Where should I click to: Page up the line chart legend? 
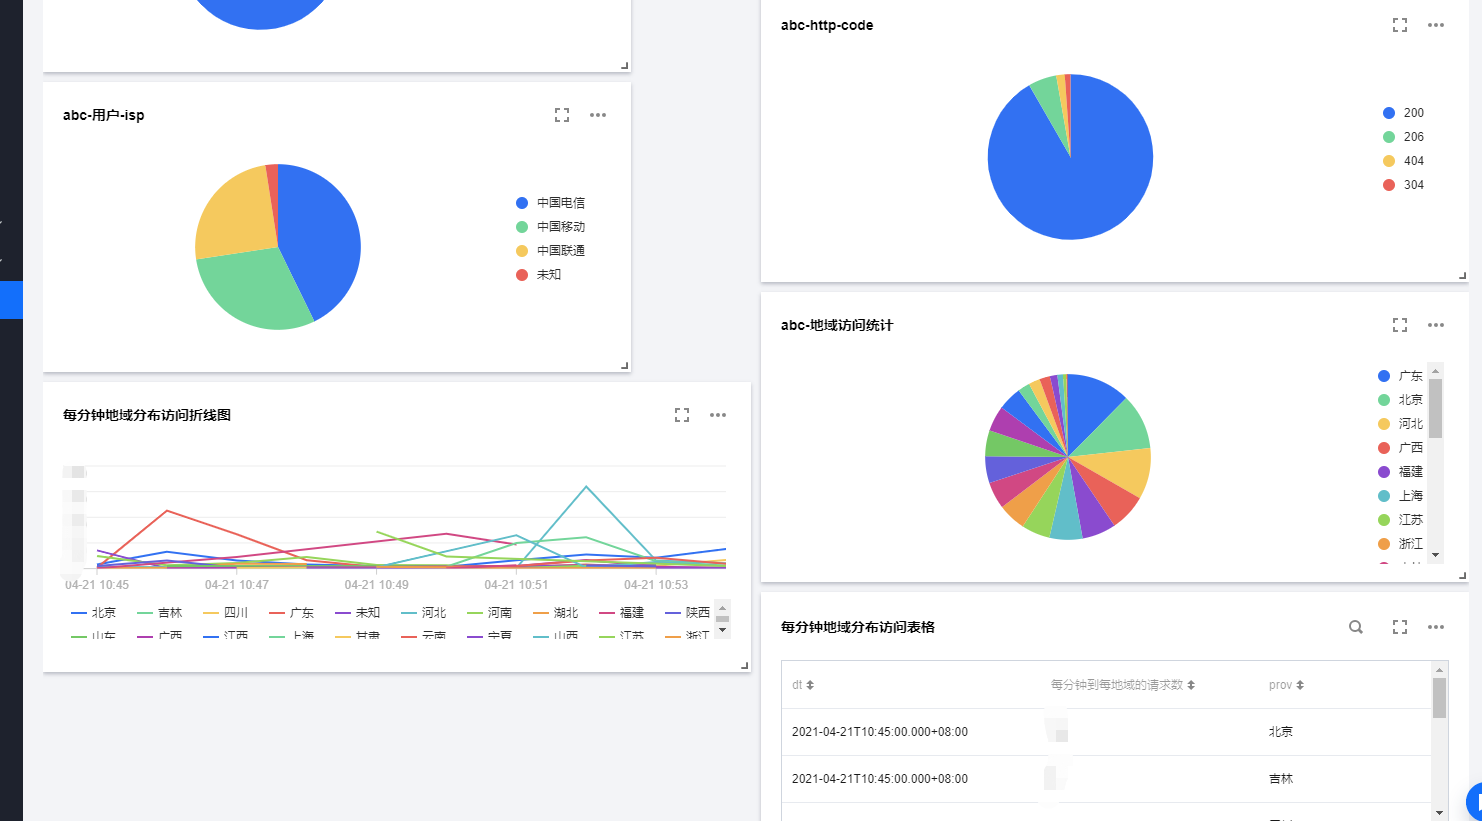pos(723,607)
